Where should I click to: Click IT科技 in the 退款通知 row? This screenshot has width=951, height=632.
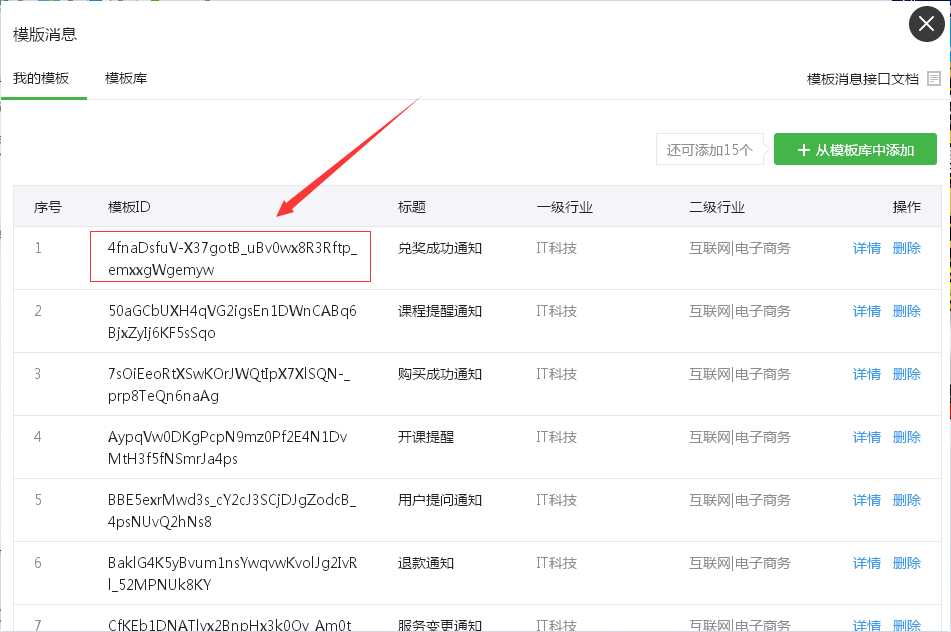[x=556, y=563]
